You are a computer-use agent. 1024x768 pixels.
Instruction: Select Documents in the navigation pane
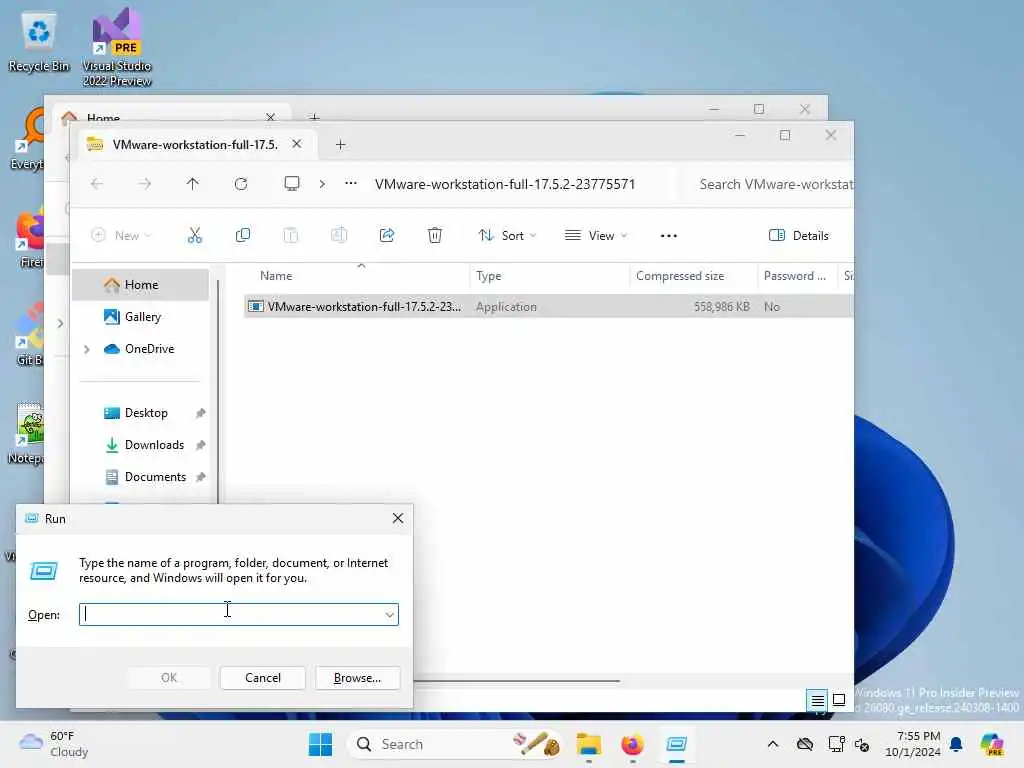point(140,477)
